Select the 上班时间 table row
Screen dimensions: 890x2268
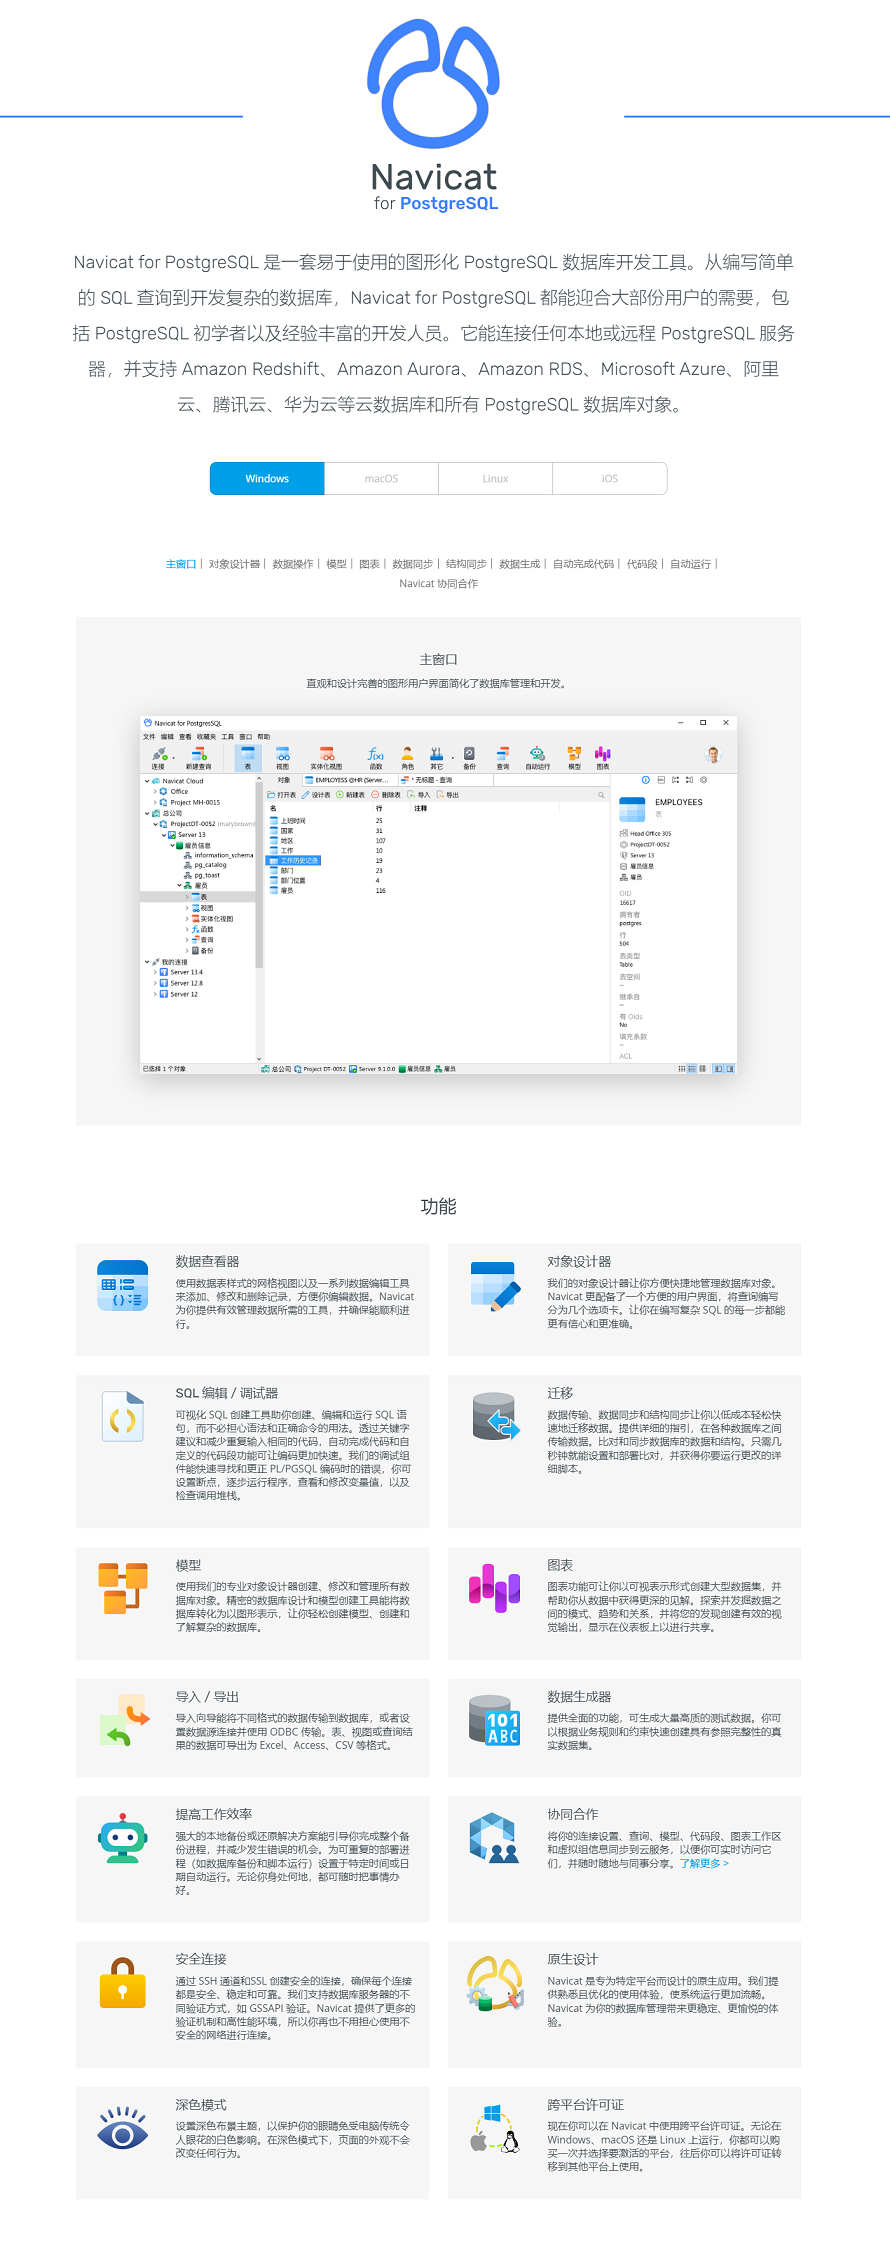tap(288, 820)
